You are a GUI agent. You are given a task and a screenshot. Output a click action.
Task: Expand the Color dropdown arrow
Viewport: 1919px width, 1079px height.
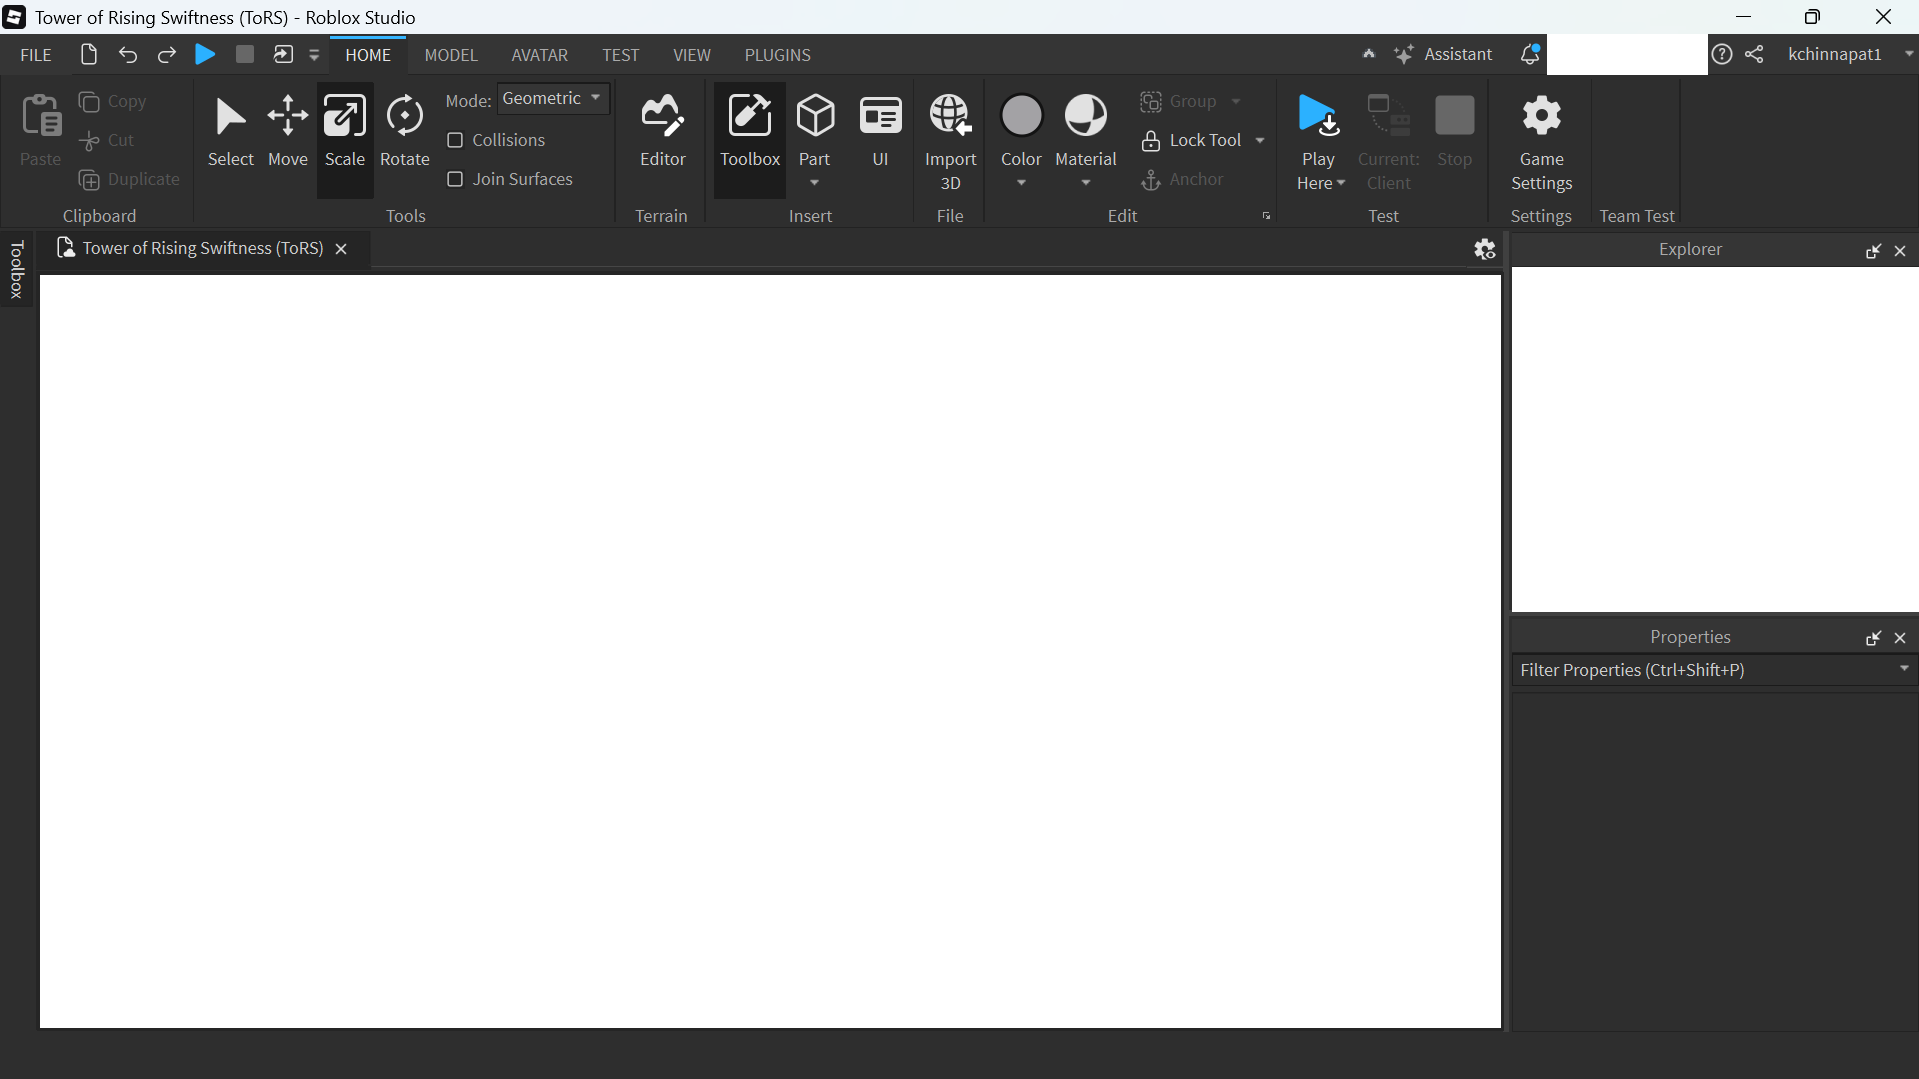[1021, 183]
